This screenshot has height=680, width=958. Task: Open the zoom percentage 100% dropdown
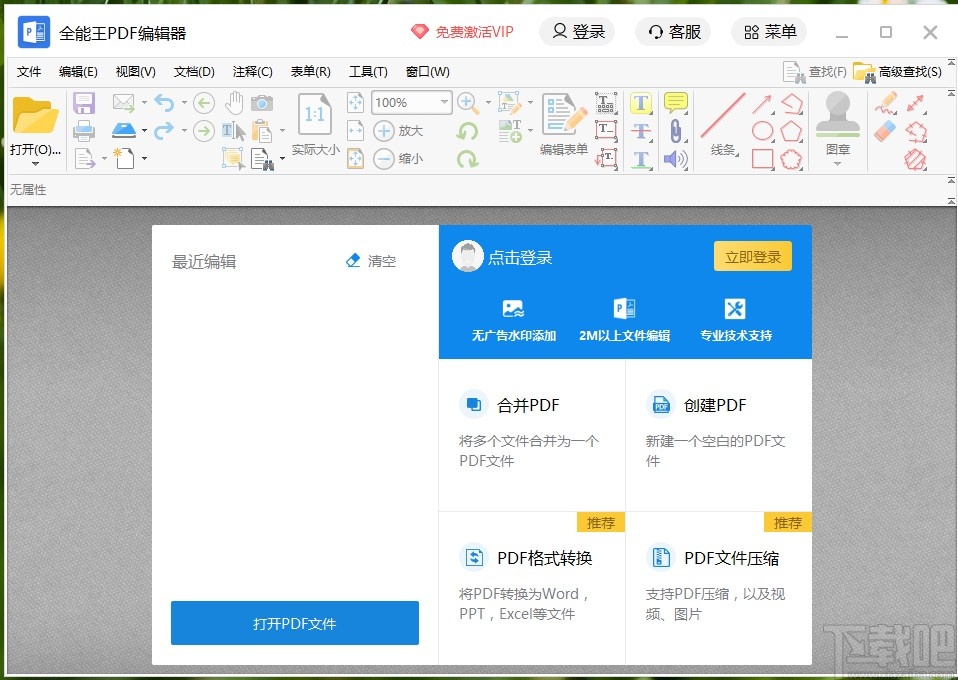click(x=444, y=102)
